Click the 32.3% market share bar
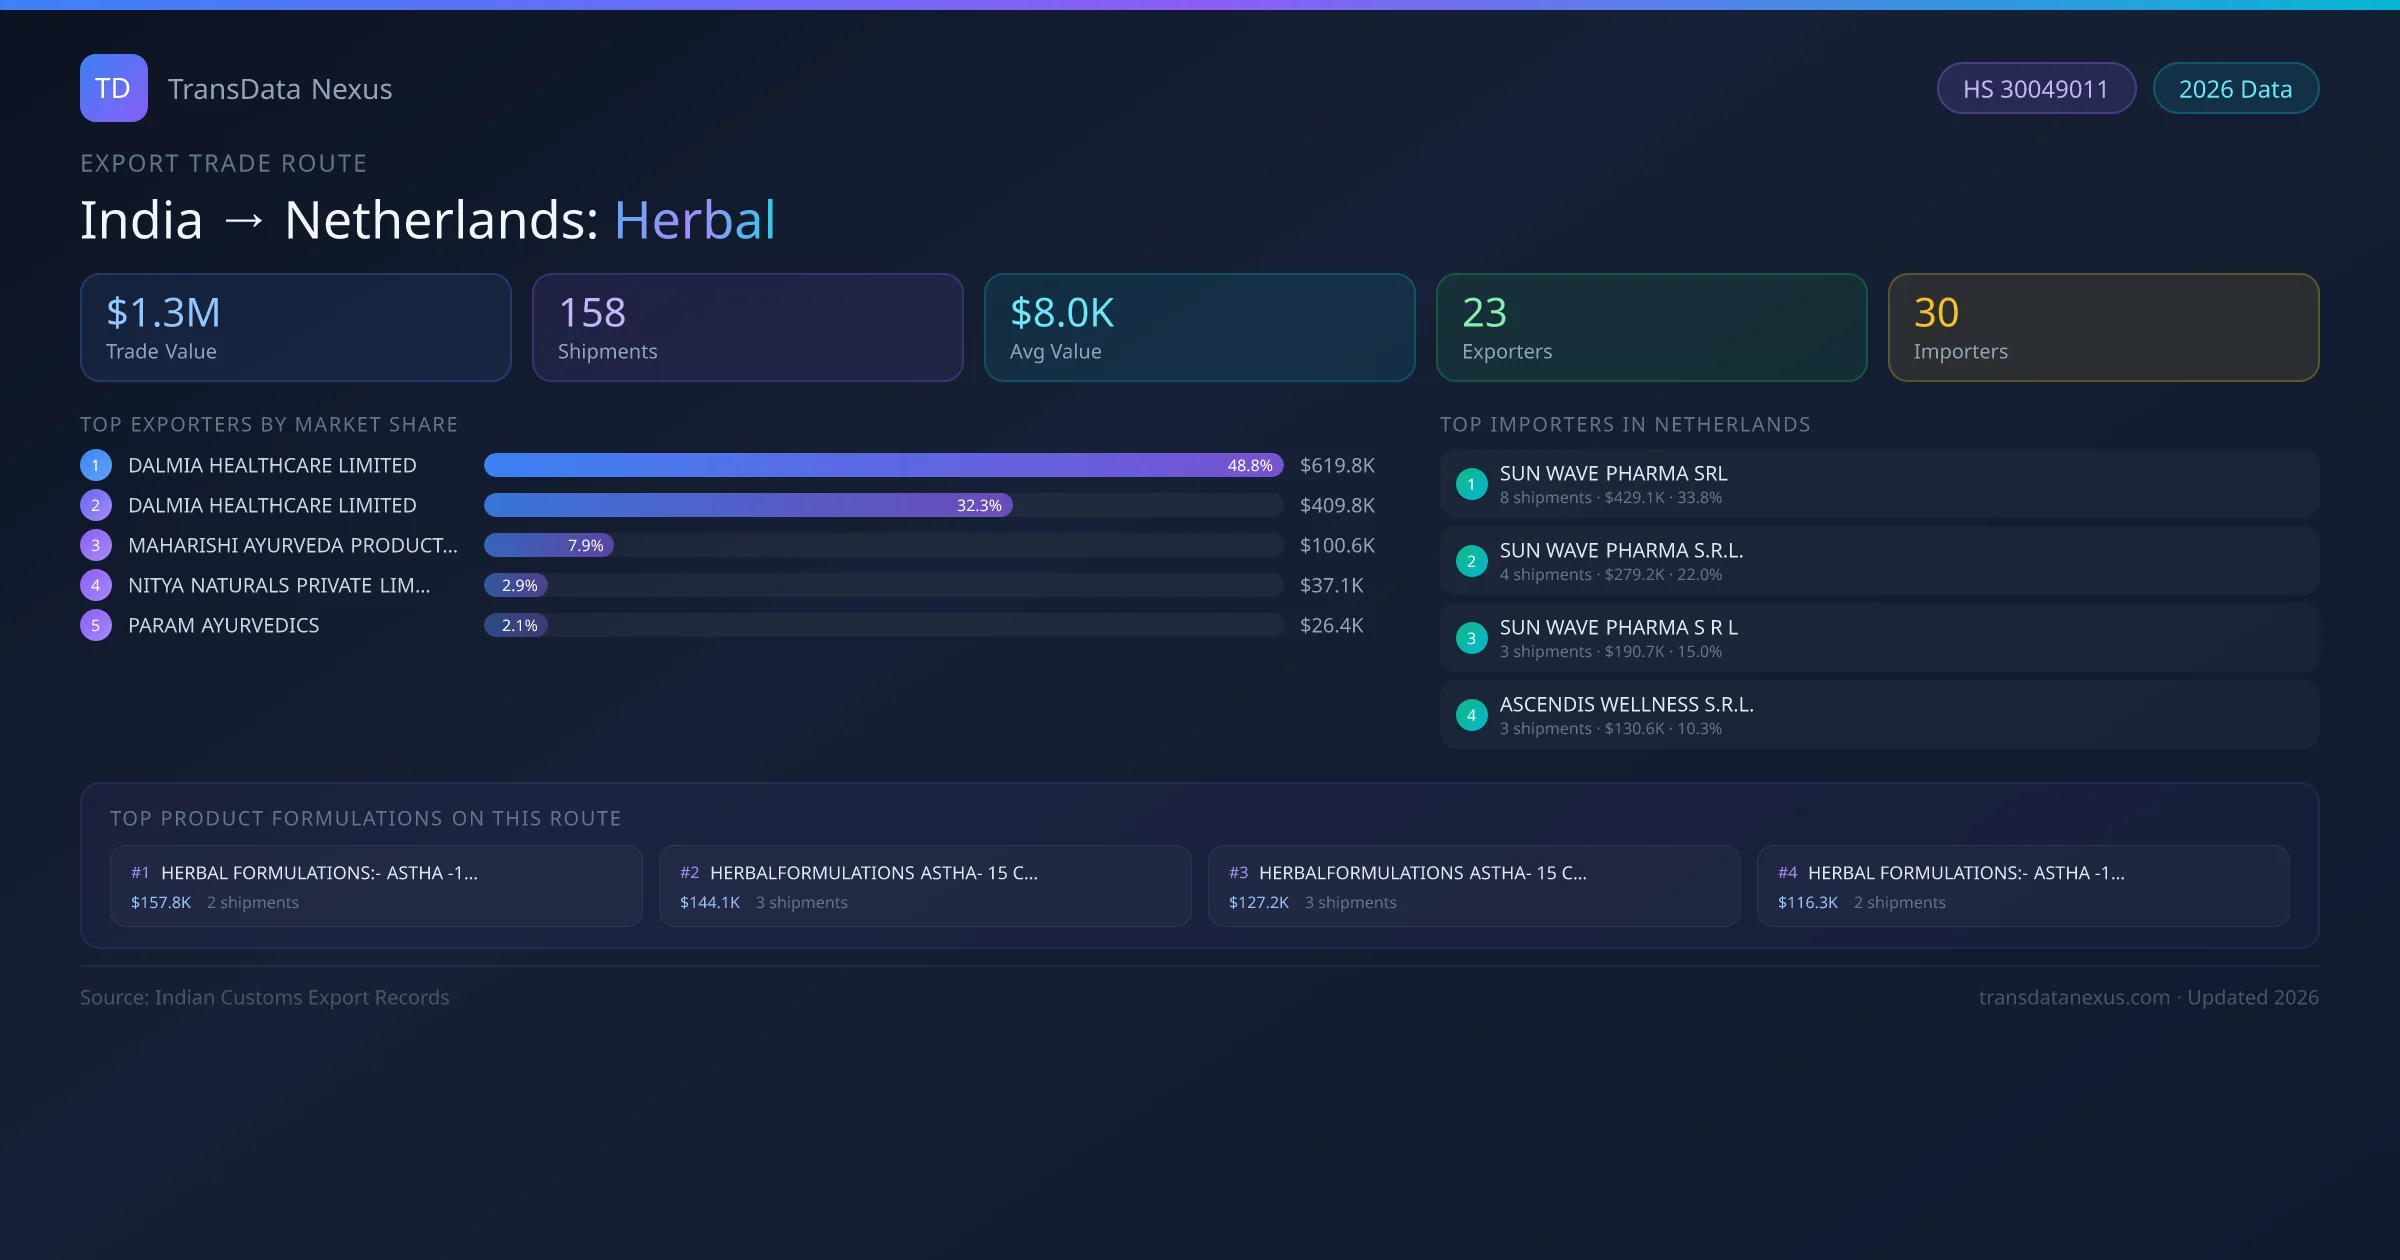The height and width of the screenshot is (1260, 2400). (748, 505)
